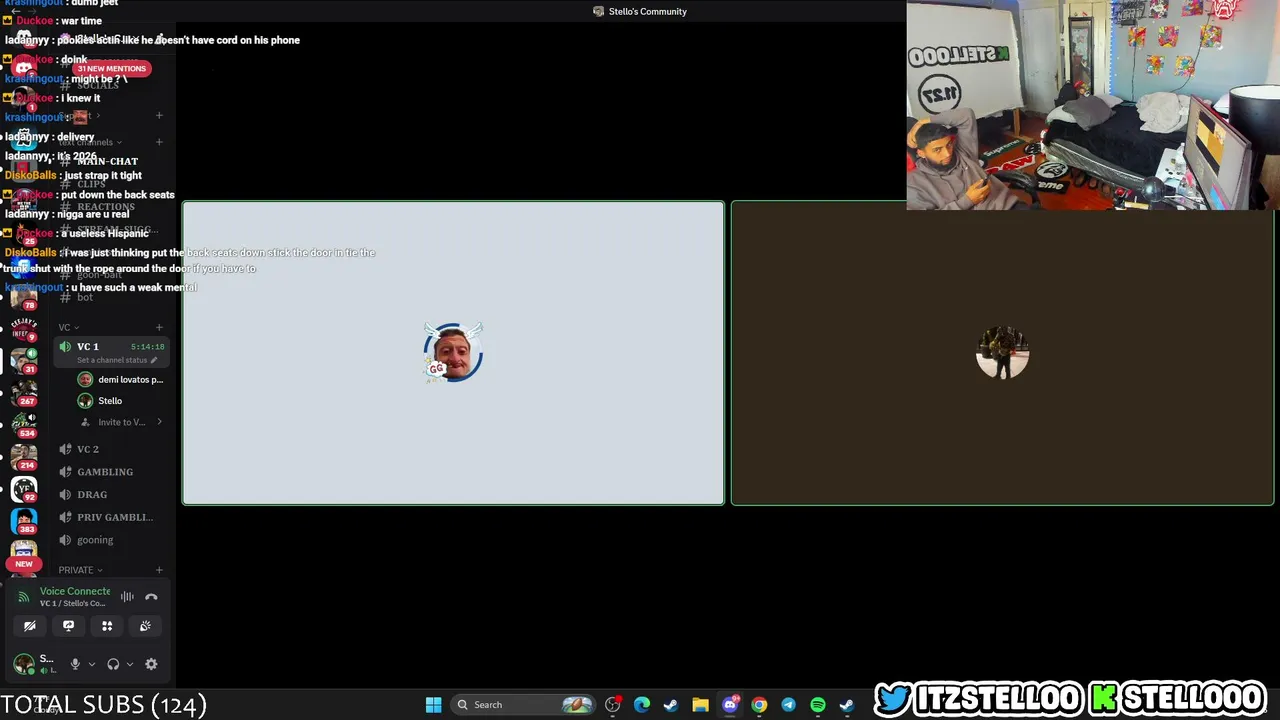Join the DRAG voice channel

click(x=111, y=495)
